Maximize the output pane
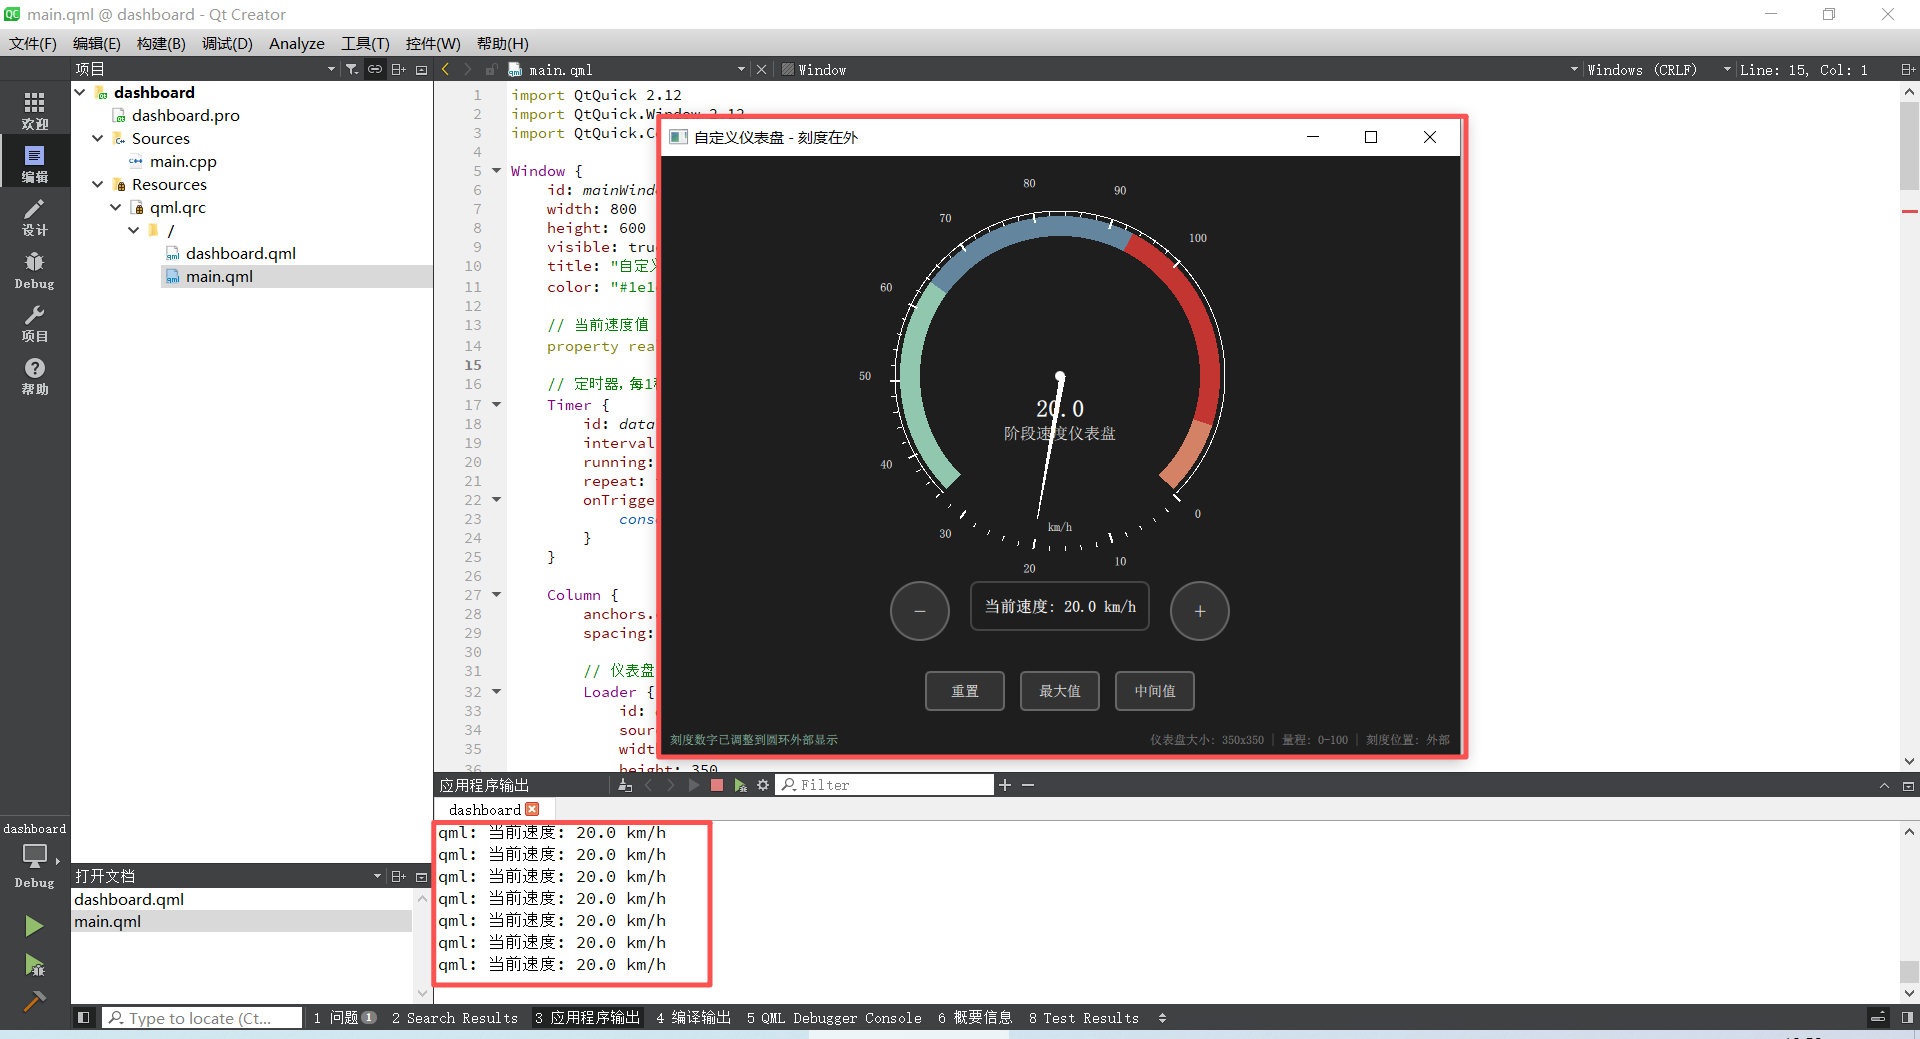Viewport: 1920px width, 1039px height. pos(1908,785)
